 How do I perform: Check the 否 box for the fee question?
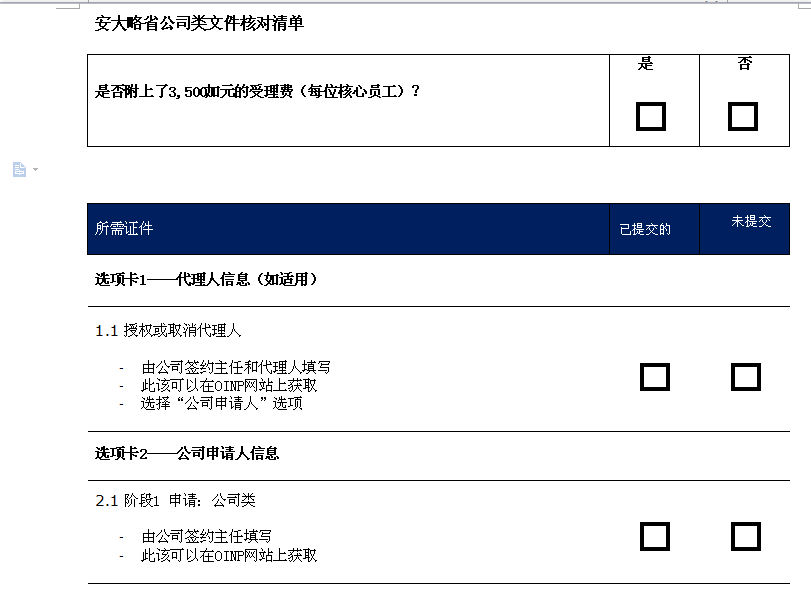tap(743, 116)
